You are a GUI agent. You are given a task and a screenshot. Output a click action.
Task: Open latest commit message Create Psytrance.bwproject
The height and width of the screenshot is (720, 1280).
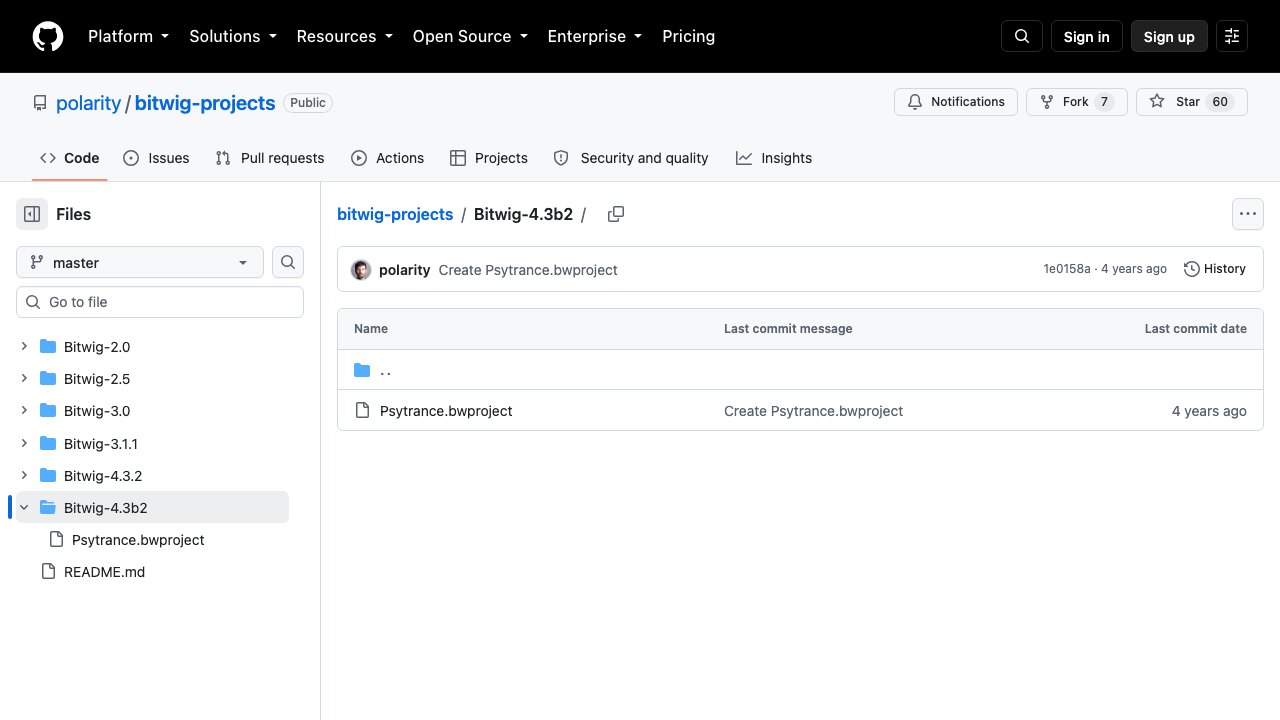[528, 270]
